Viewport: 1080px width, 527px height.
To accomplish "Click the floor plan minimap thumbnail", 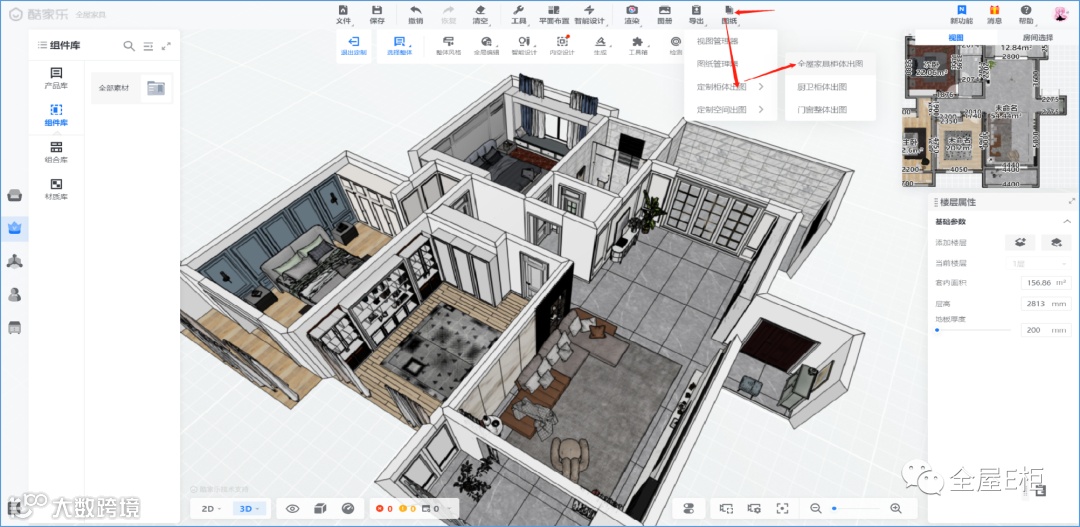I will pos(986,116).
